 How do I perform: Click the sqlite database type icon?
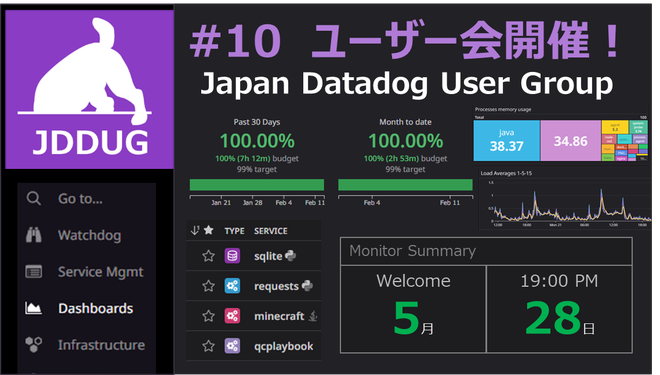(232, 256)
